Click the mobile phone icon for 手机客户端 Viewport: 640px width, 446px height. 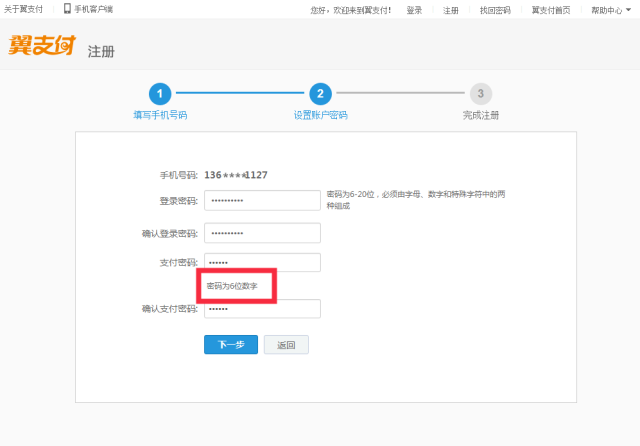[x=67, y=9]
